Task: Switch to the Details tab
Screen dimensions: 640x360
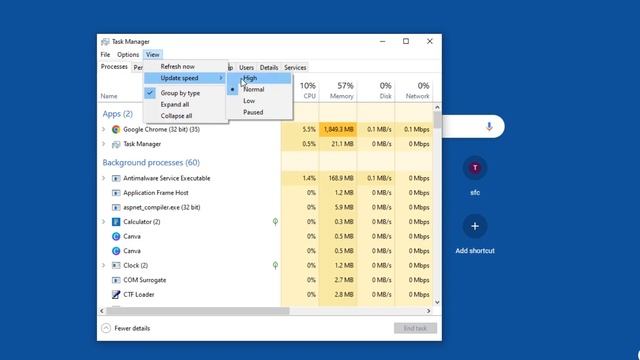Action: click(x=269, y=68)
